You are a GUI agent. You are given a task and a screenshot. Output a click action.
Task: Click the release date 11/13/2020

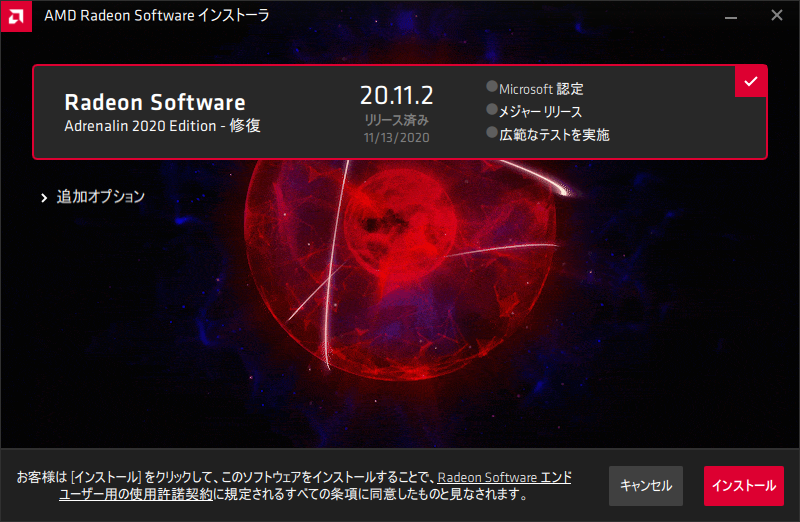(396, 138)
